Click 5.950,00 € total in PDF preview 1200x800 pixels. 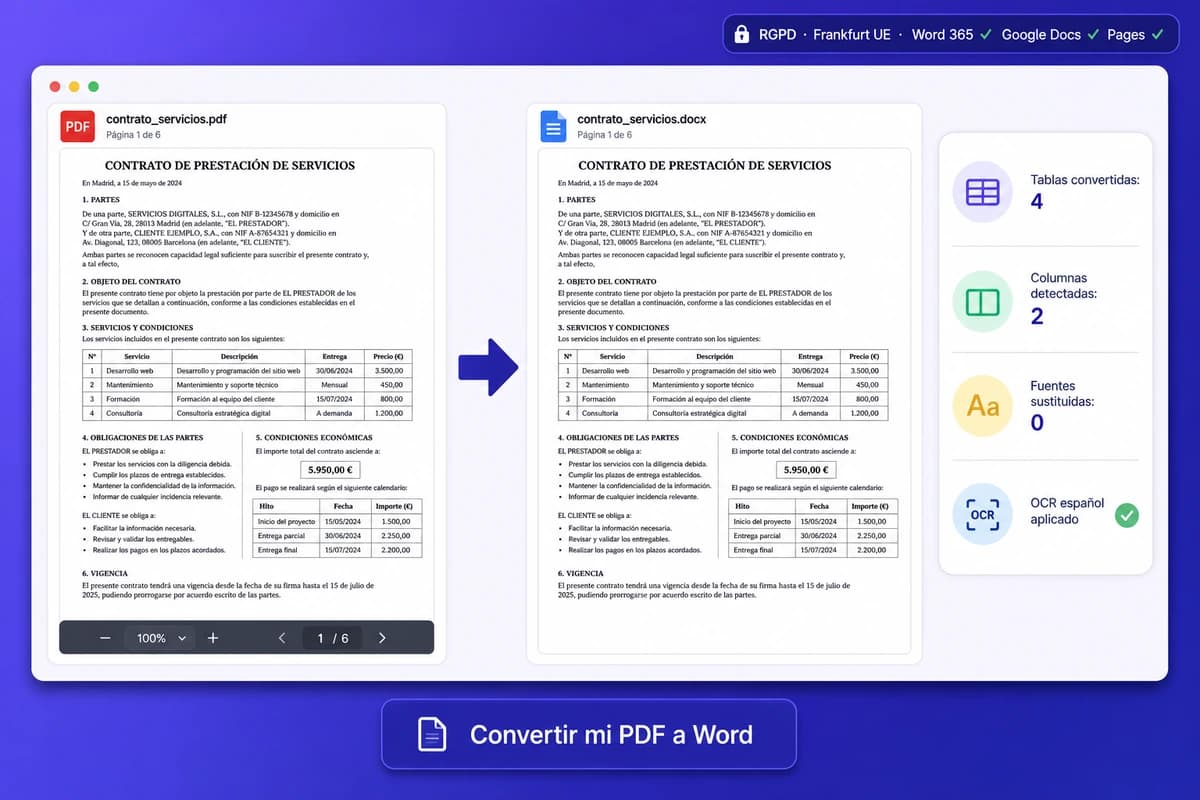tap(330, 469)
